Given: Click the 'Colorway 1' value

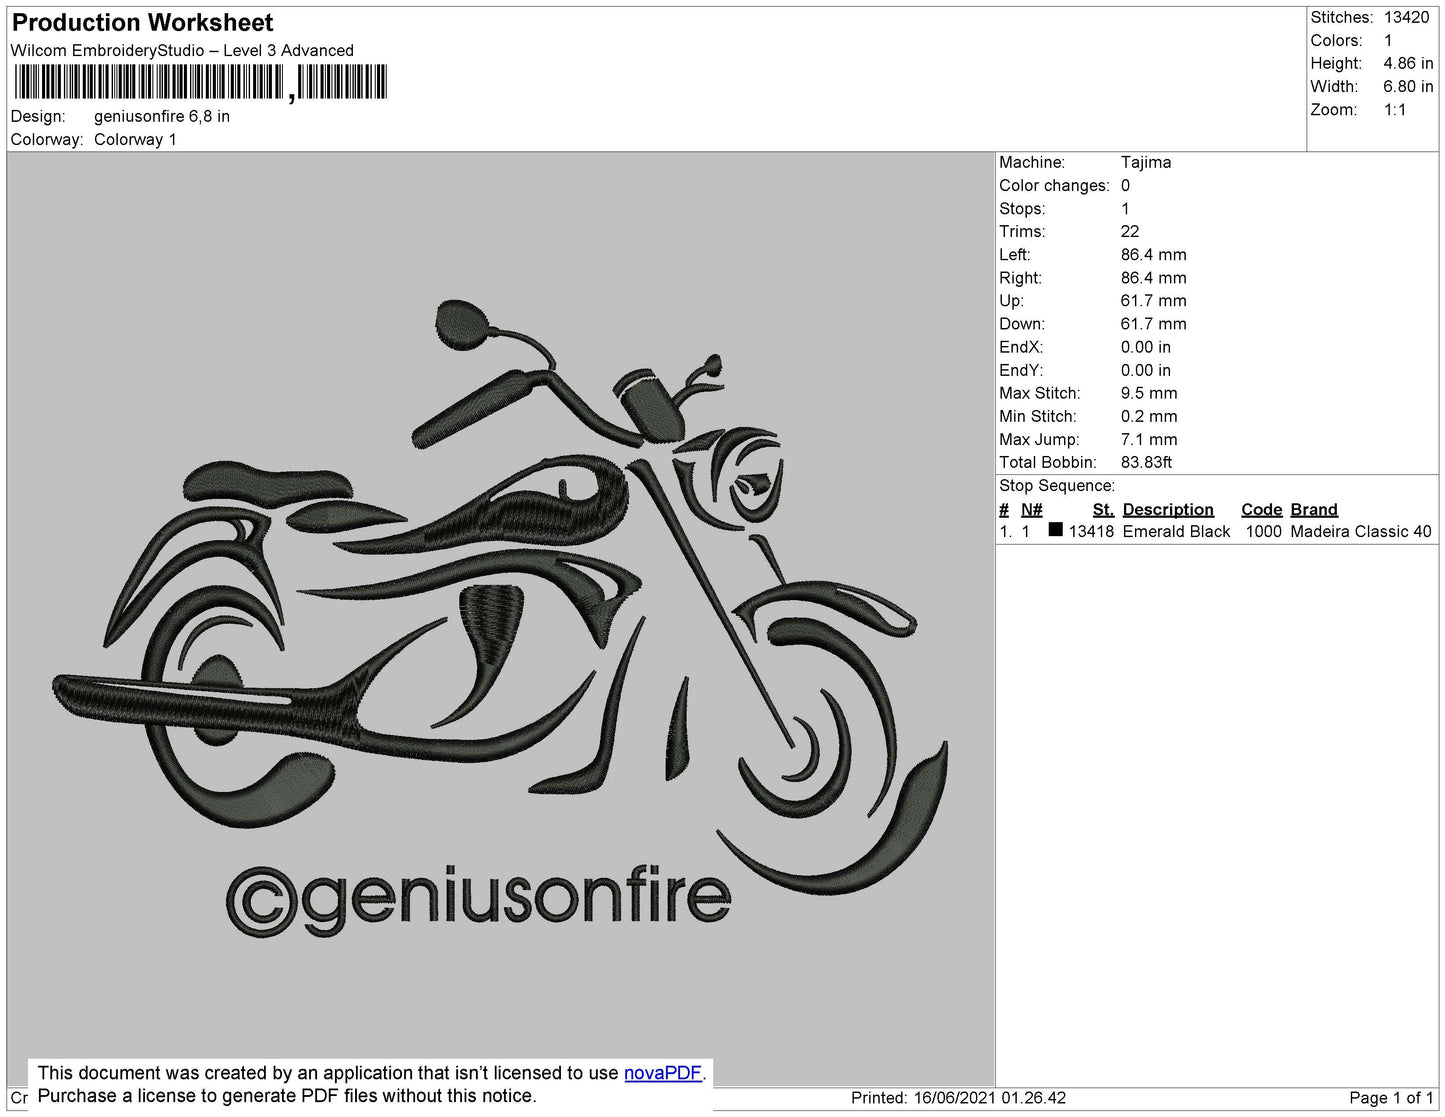Looking at the screenshot, I should click(x=135, y=139).
